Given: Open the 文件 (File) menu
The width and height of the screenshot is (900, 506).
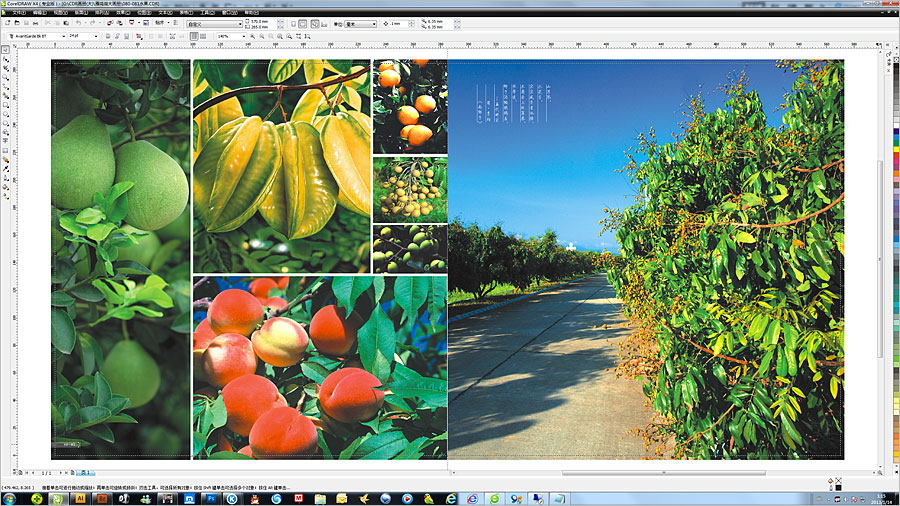Looking at the screenshot, I should [x=18, y=12].
